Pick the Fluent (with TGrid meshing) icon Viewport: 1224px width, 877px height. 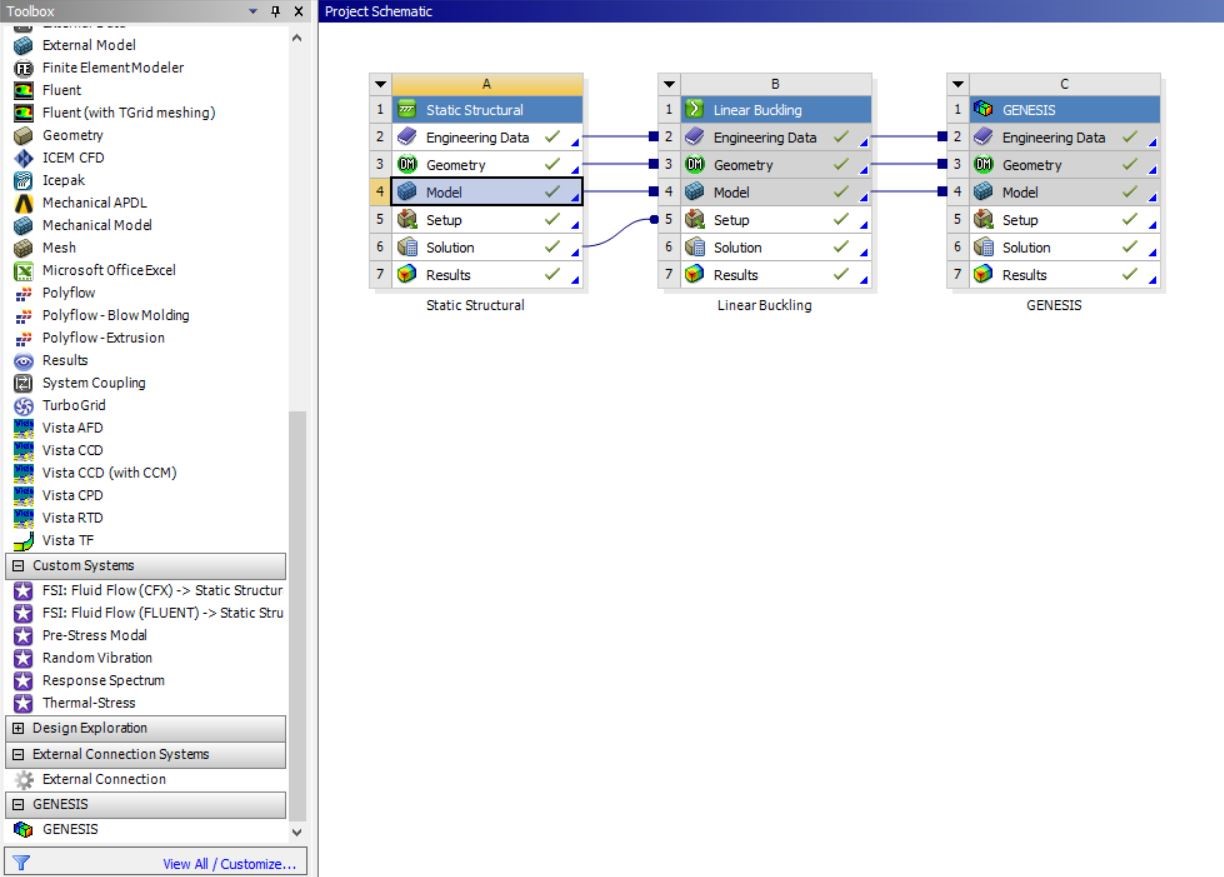(22, 113)
